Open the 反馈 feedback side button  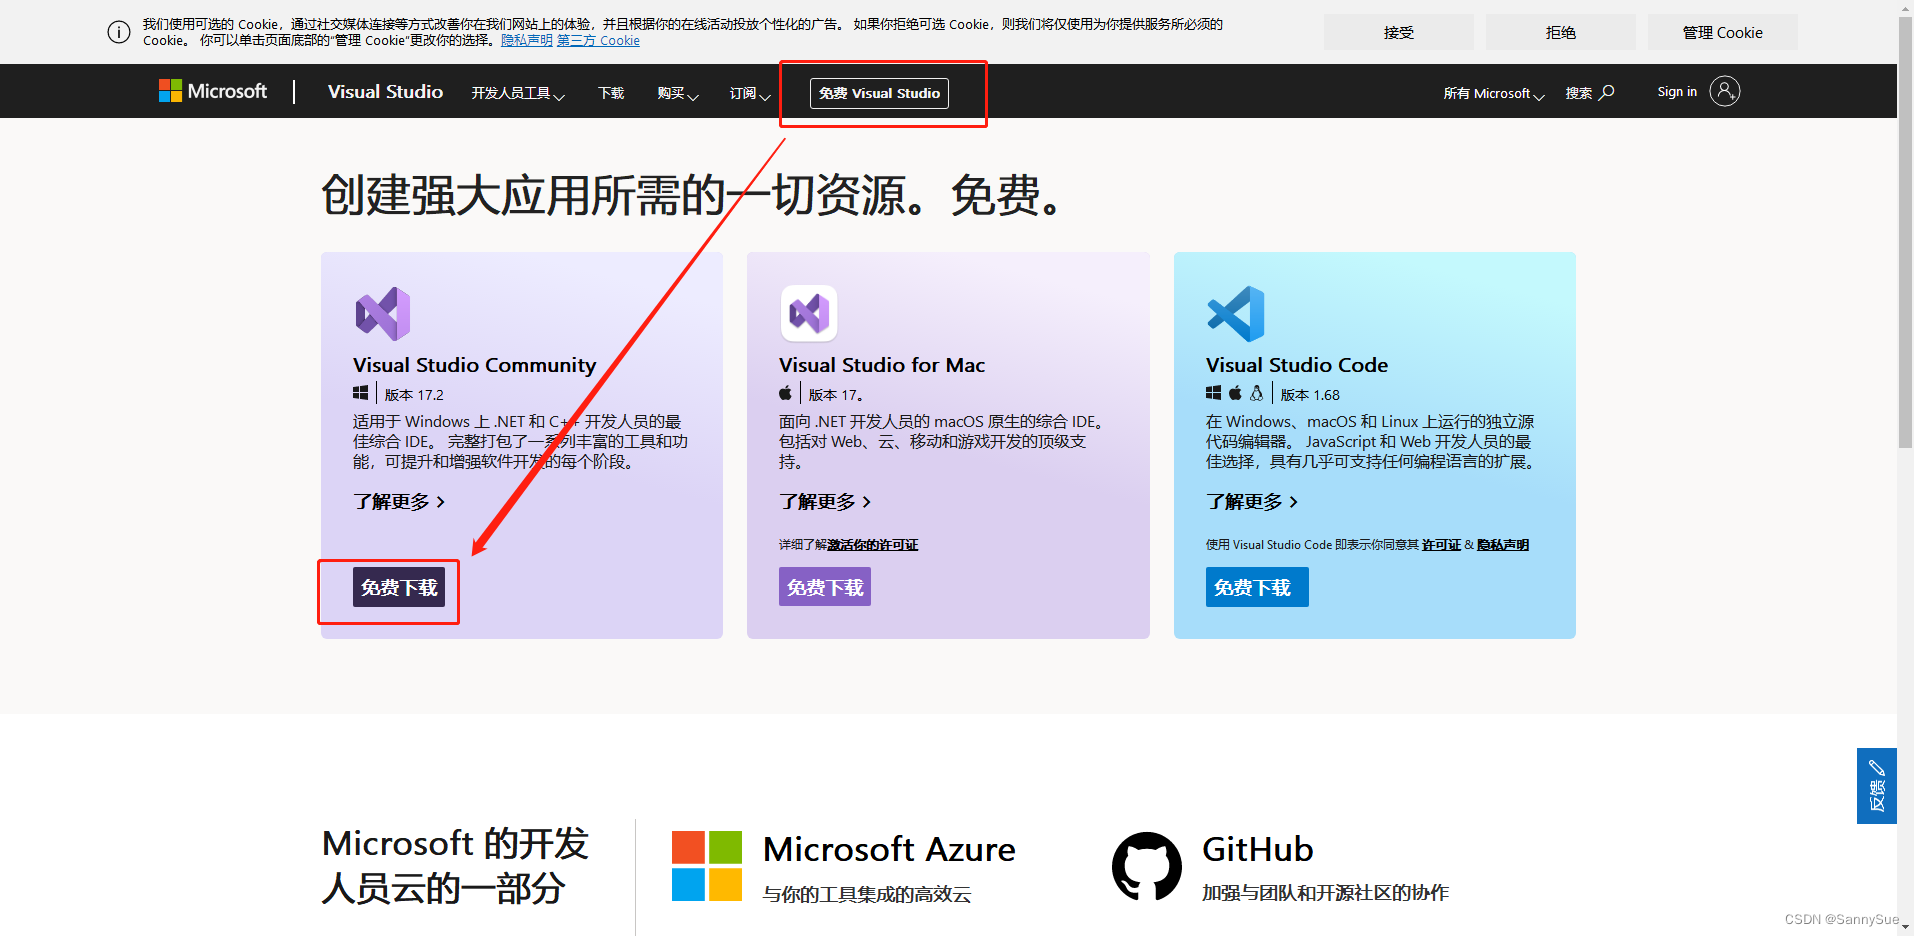pos(1877,786)
